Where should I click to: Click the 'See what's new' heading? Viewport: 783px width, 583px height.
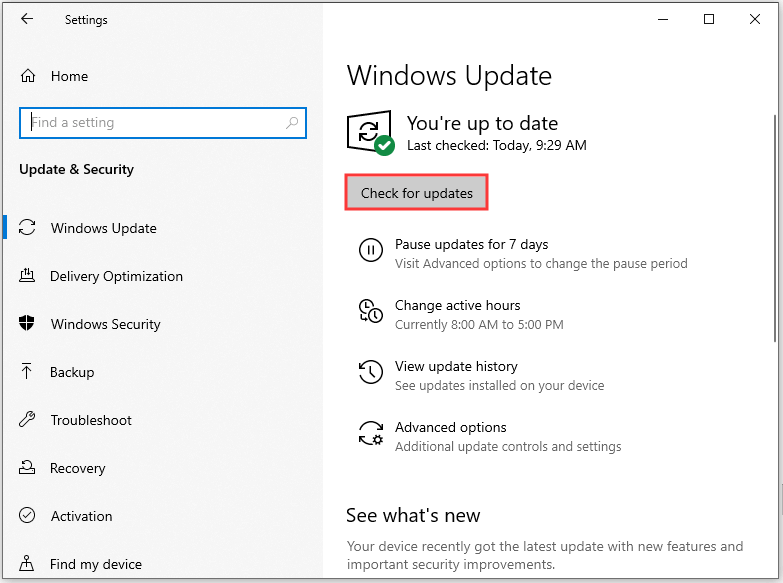click(413, 516)
